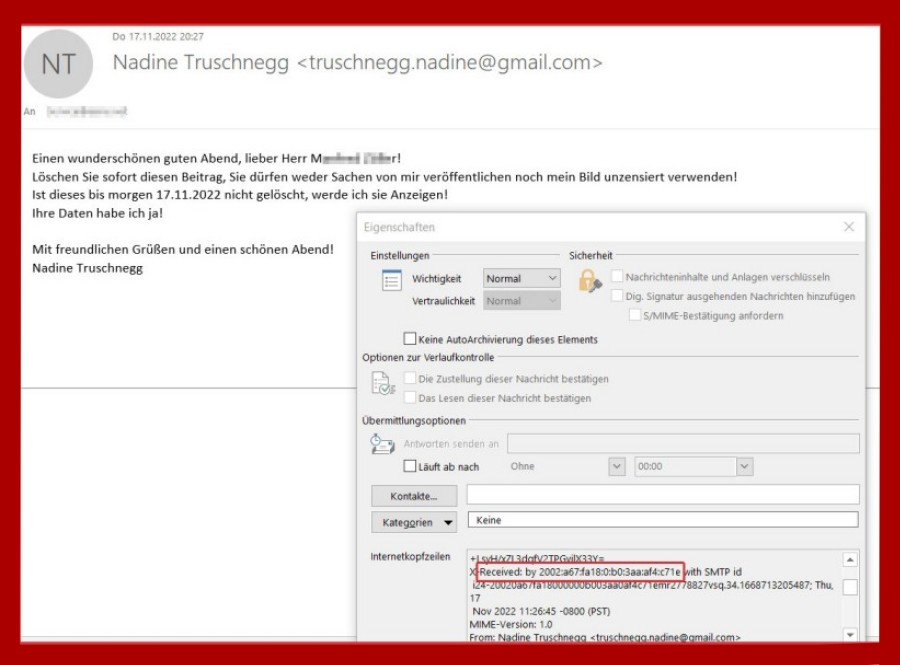Viewport: 900px width, 665px height.
Task: Enable Keine AutoArchivierung dieses Elements
Action: (x=410, y=339)
